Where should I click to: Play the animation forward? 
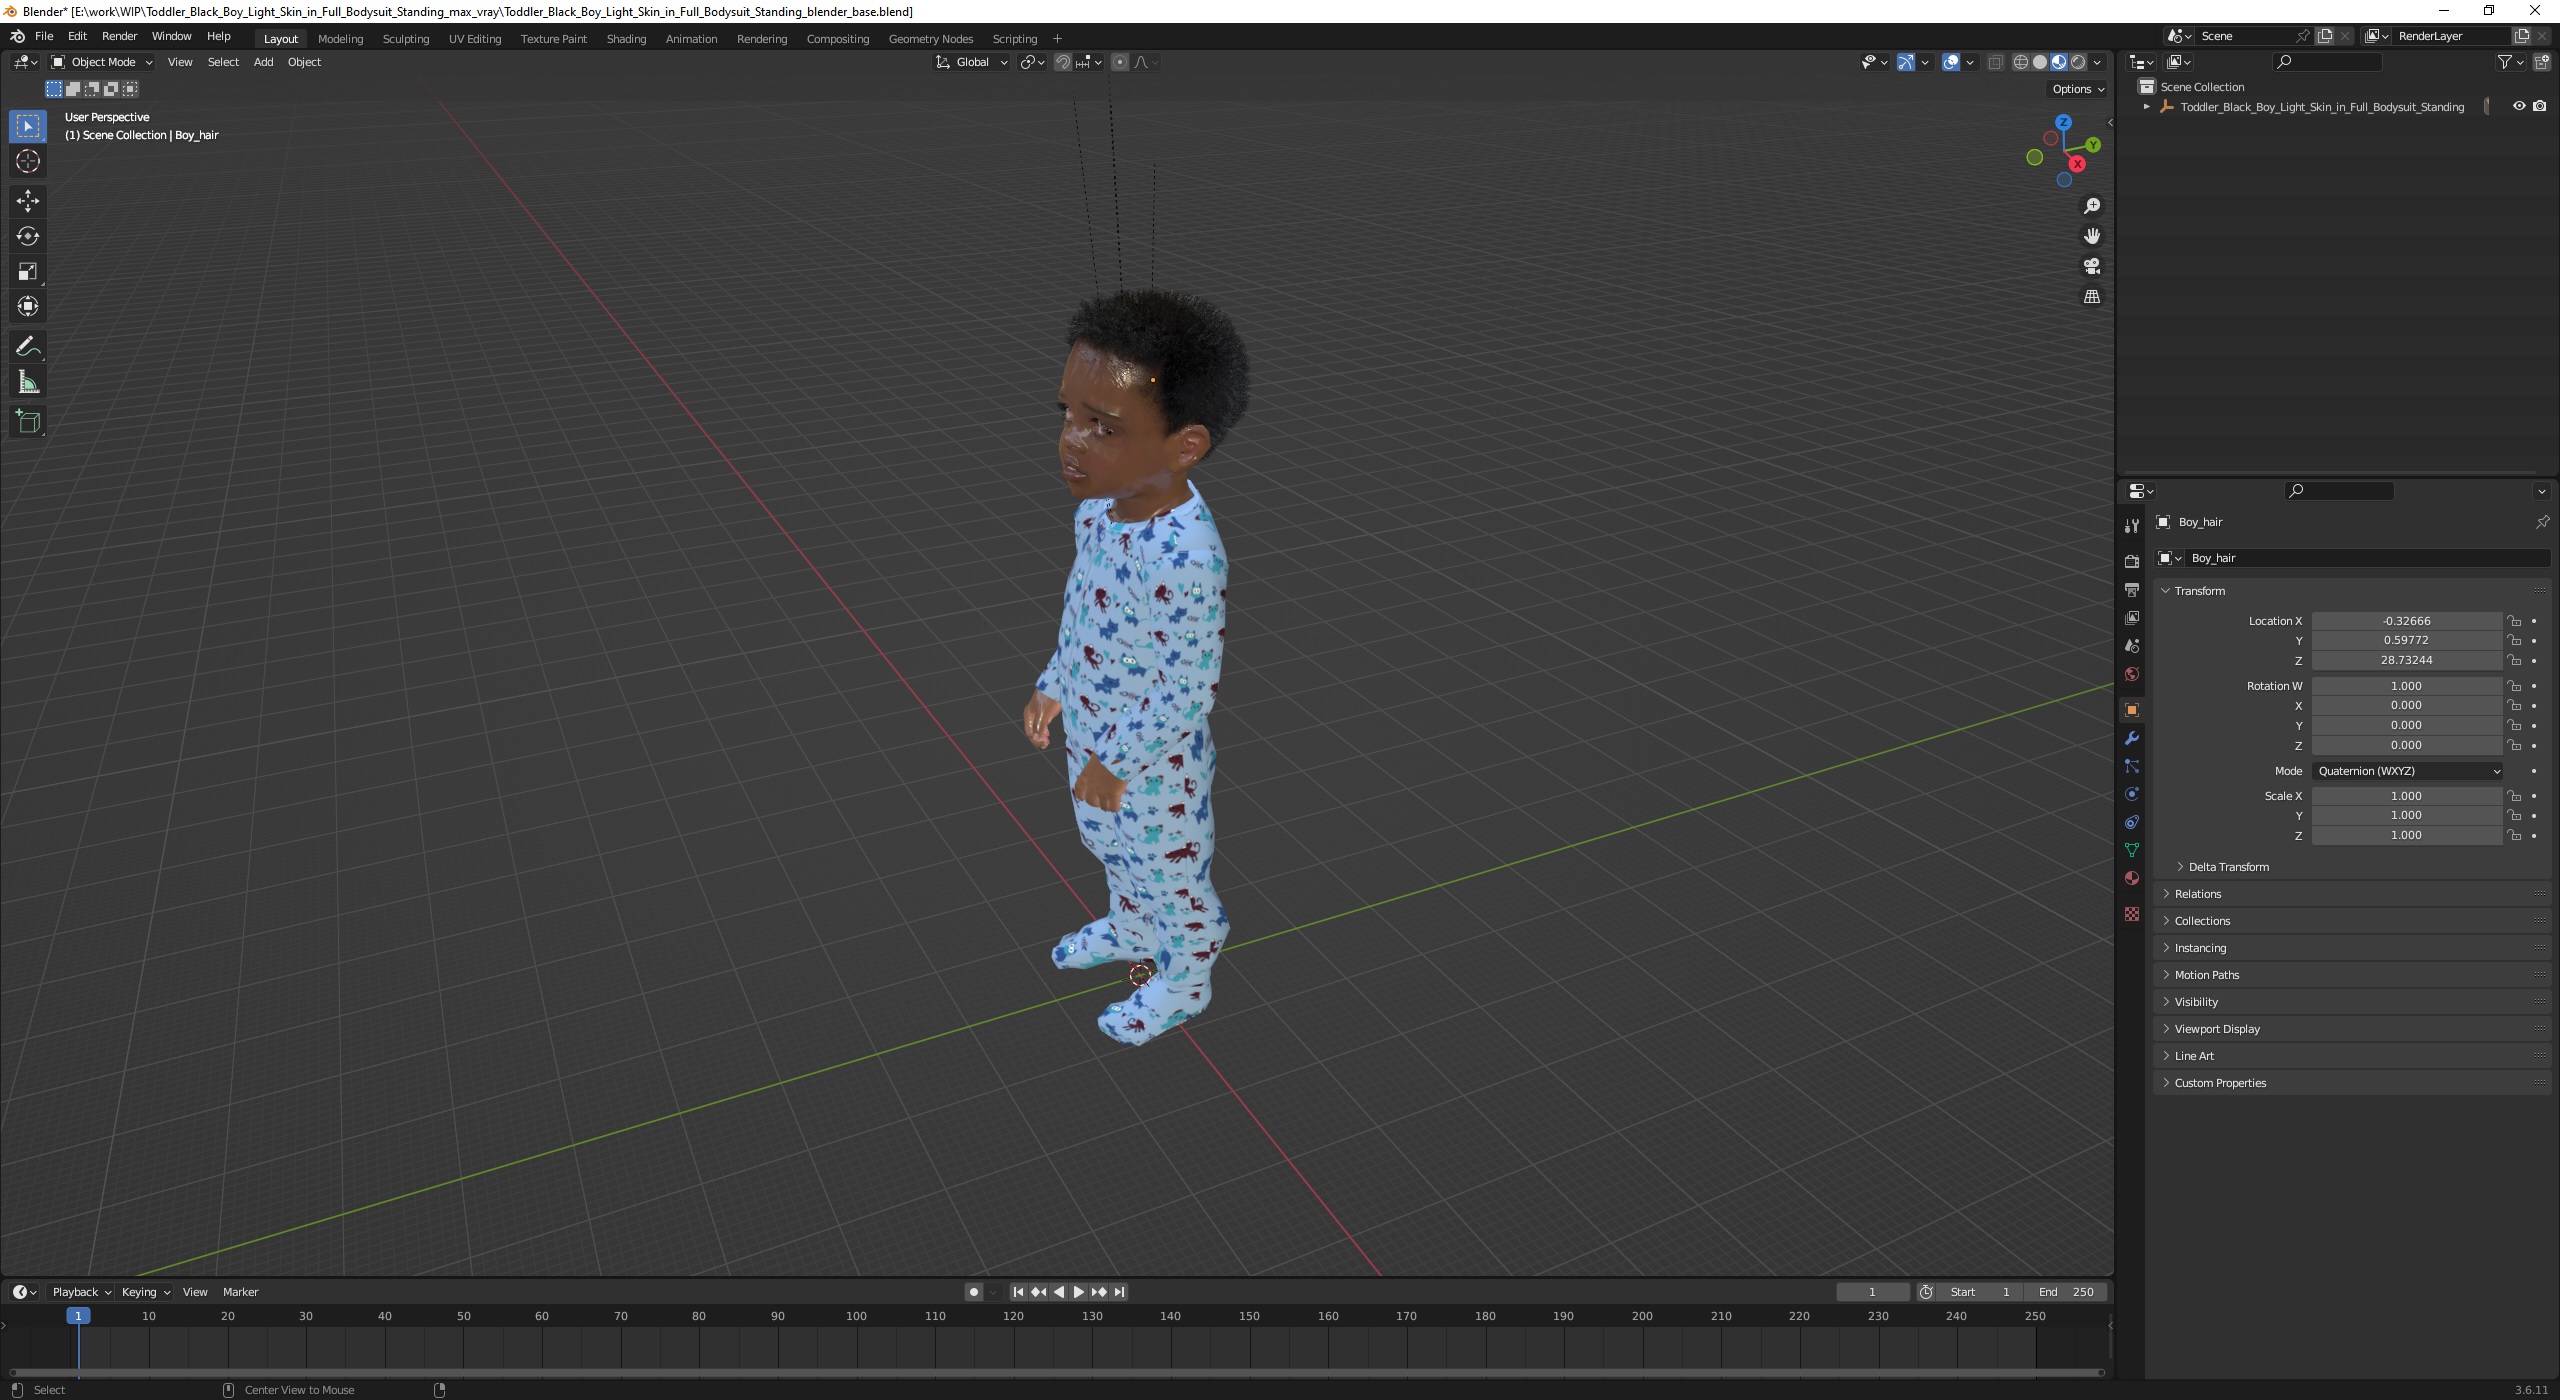pyautogui.click(x=1078, y=1292)
